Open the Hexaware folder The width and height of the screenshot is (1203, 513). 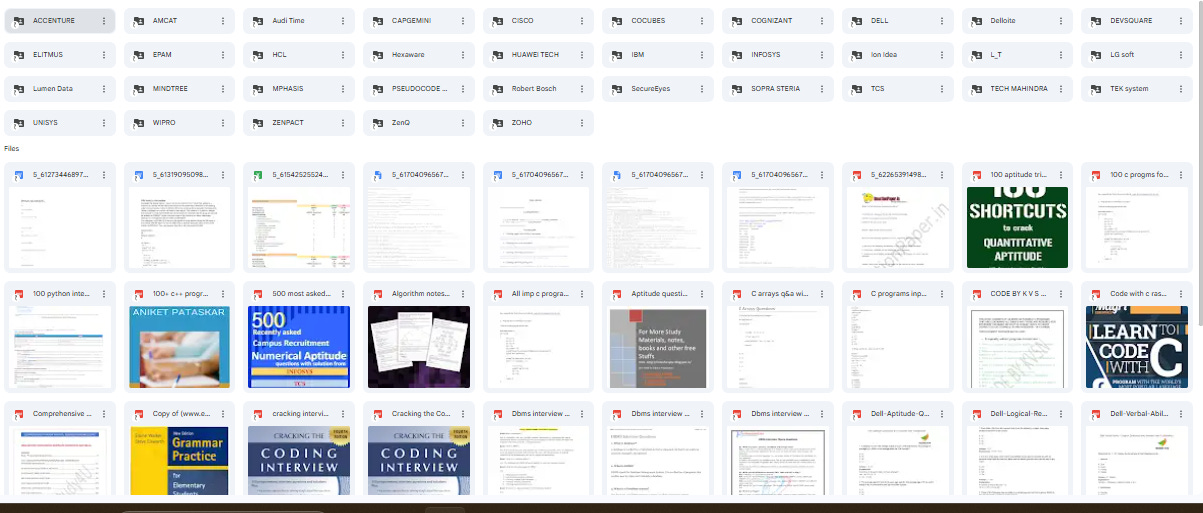419,54
